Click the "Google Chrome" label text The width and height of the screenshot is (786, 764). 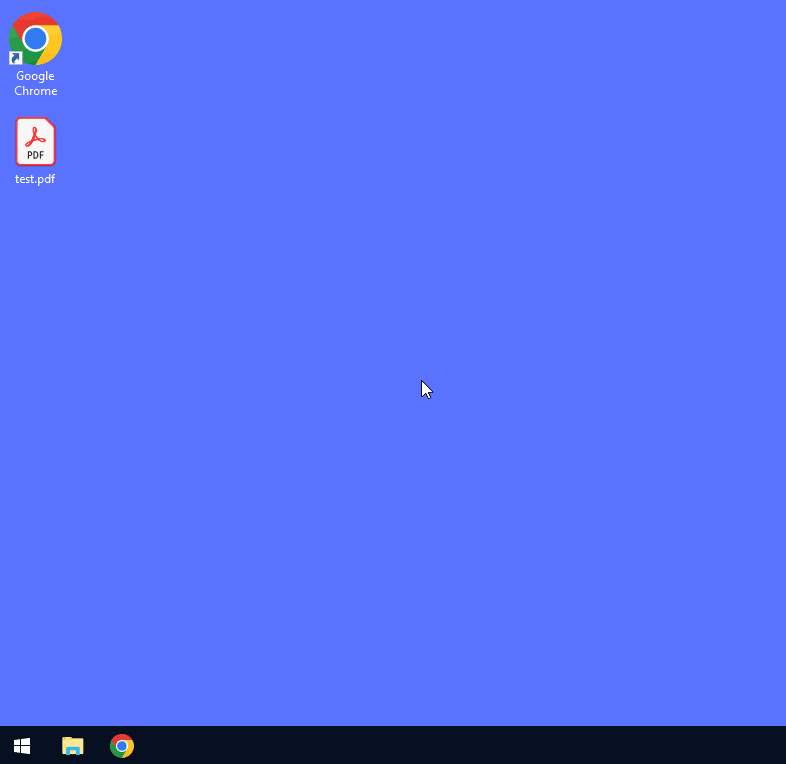point(35,83)
